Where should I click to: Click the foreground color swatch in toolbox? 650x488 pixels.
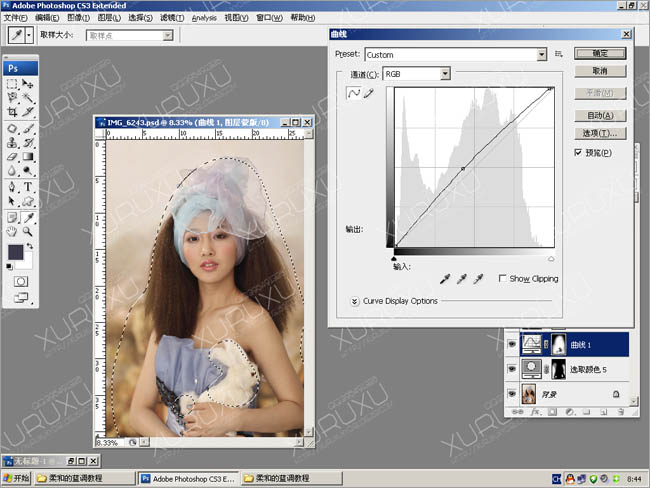tap(17, 253)
